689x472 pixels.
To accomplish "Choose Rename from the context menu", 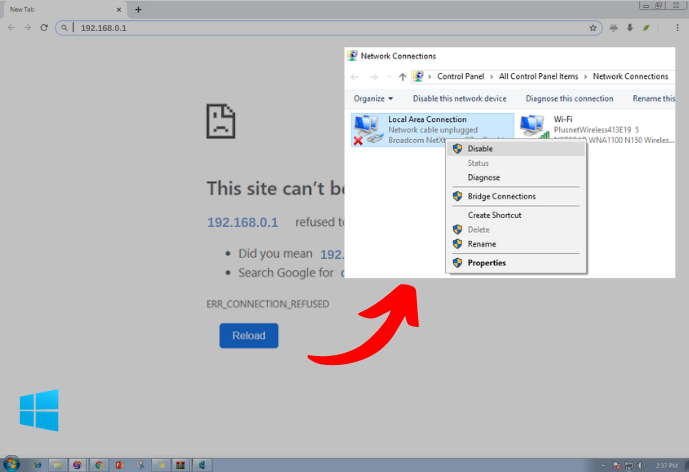I will (x=516, y=244).
